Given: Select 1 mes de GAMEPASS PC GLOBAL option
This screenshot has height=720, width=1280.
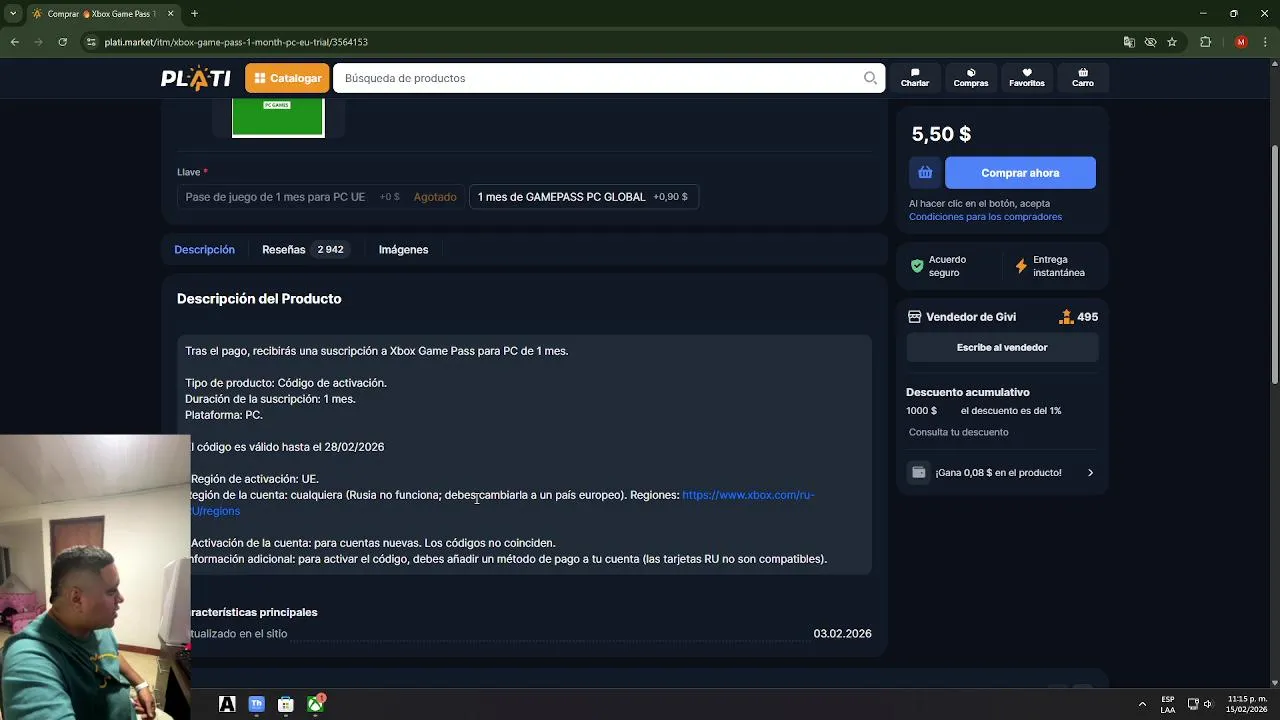Looking at the screenshot, I should [x=583, y=197].
